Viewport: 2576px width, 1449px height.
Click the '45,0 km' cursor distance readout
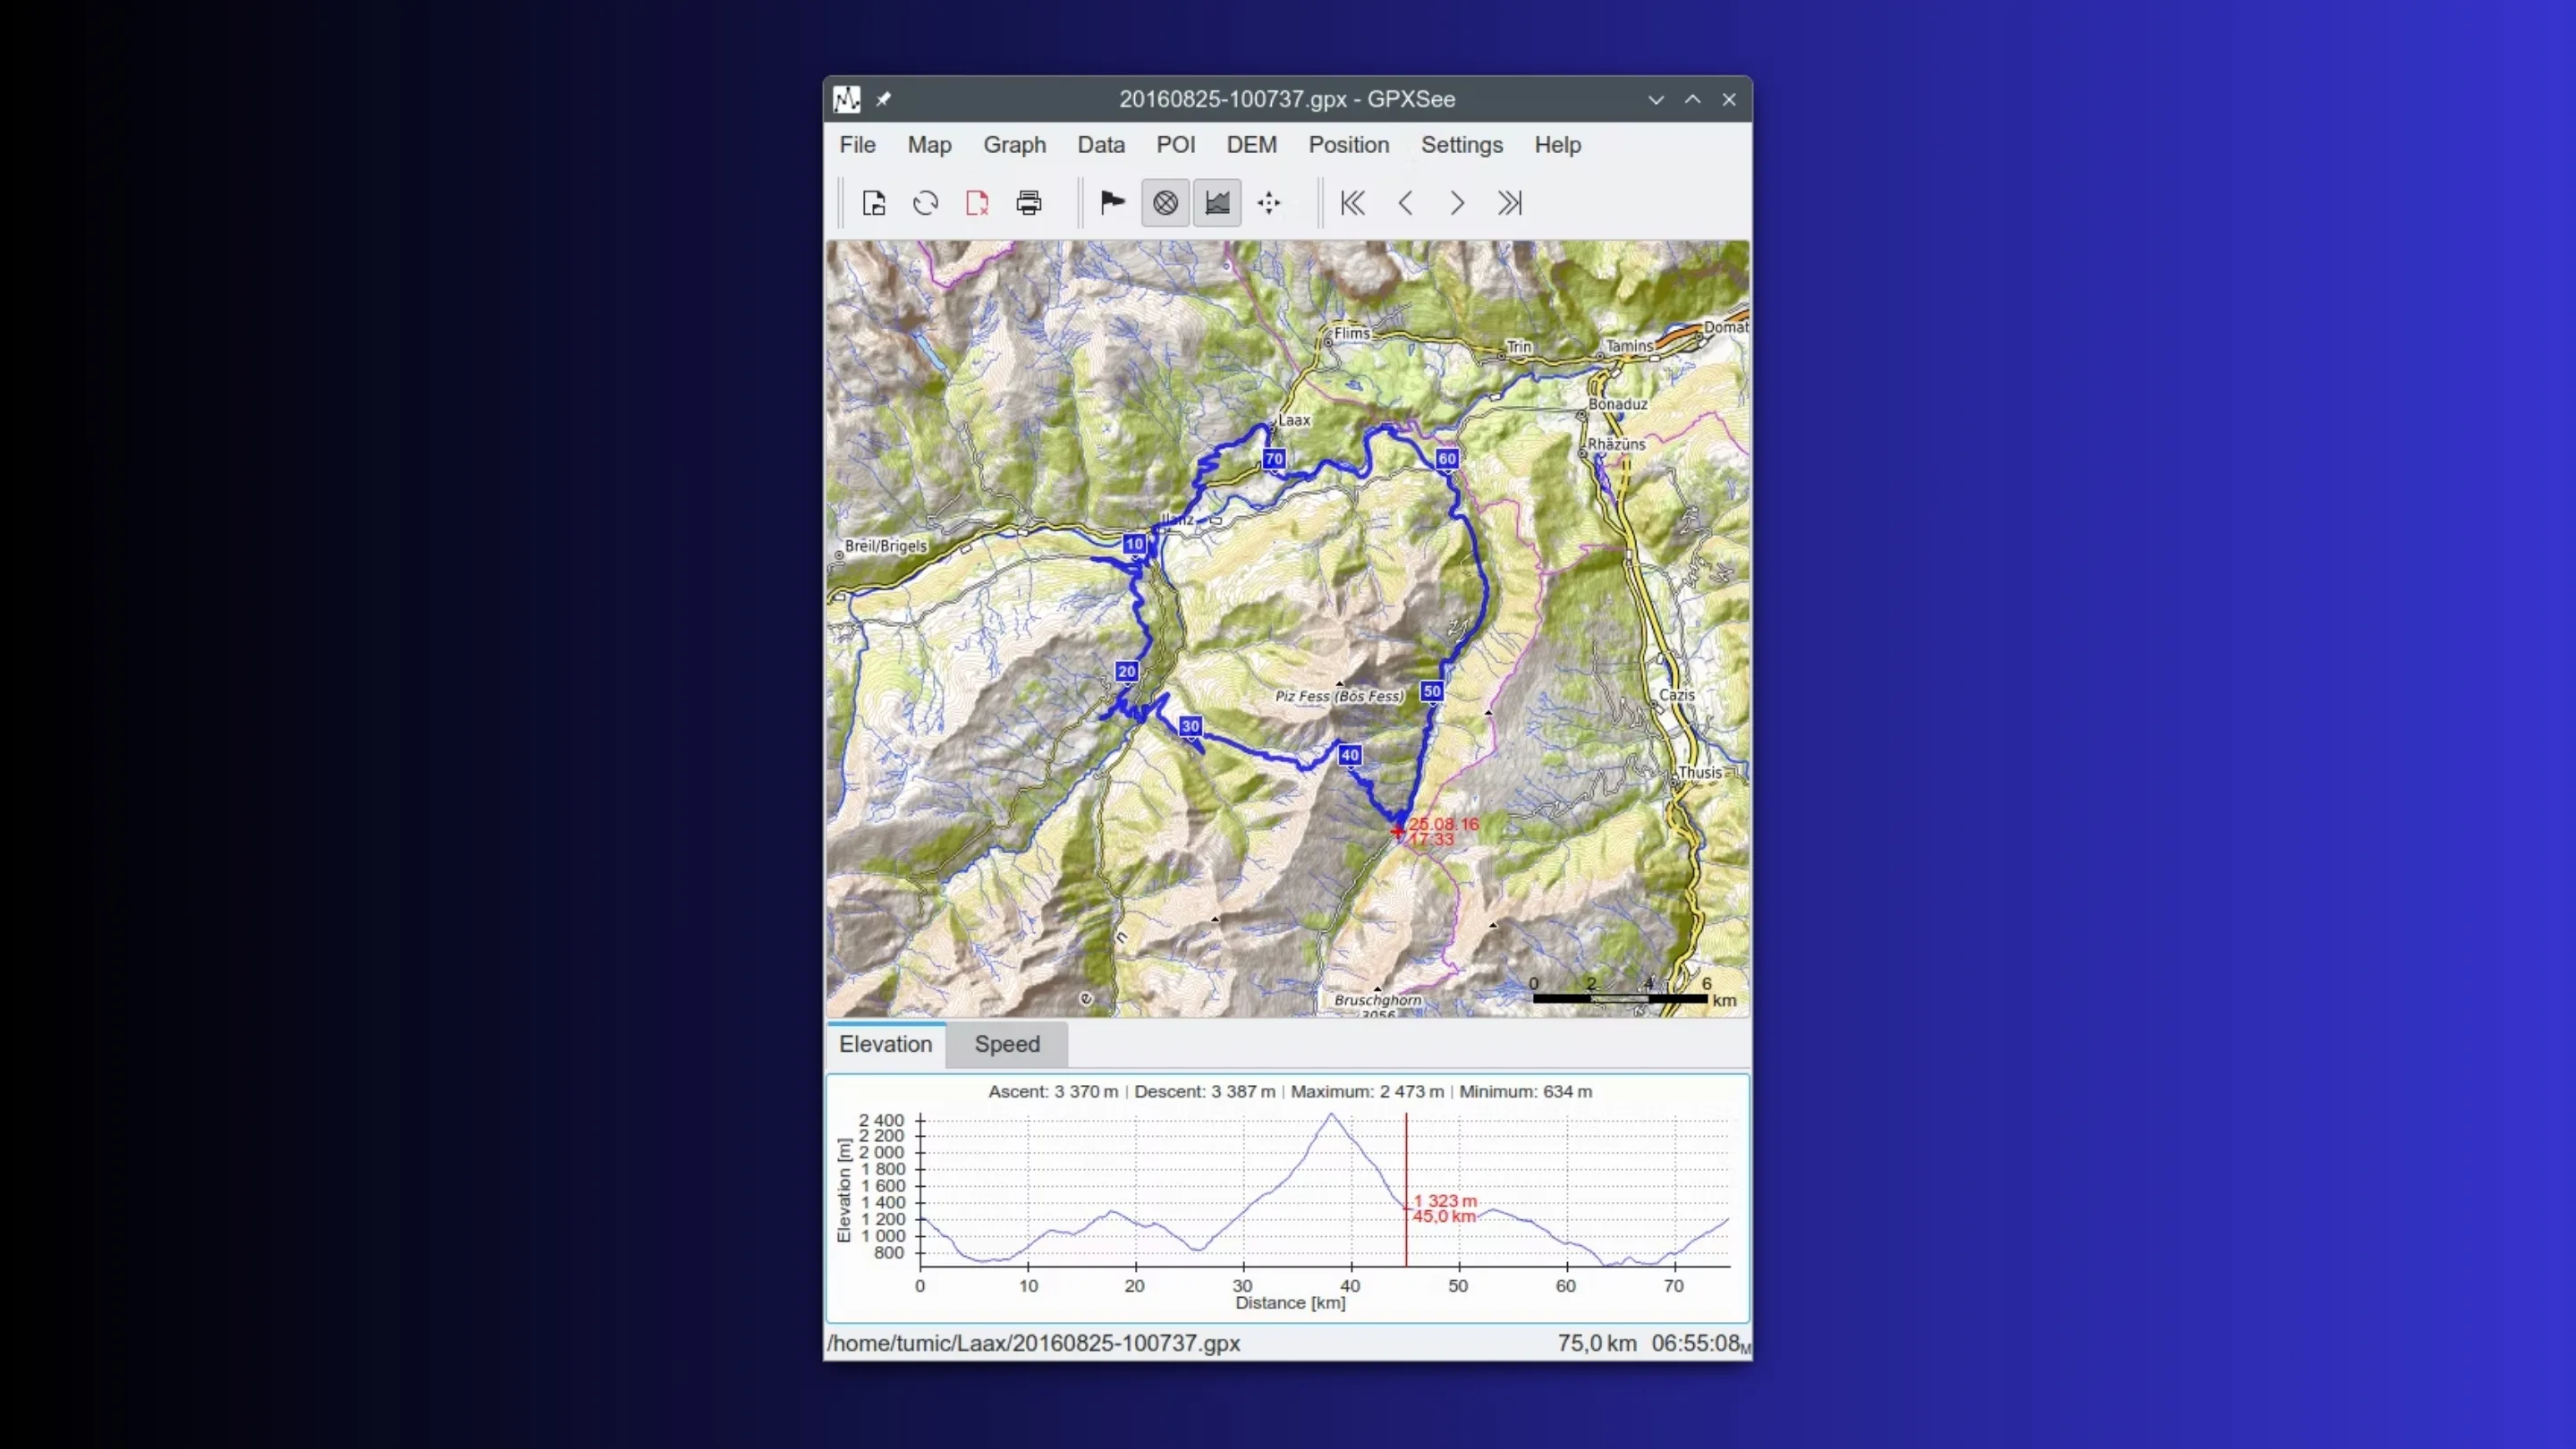1444,1217
